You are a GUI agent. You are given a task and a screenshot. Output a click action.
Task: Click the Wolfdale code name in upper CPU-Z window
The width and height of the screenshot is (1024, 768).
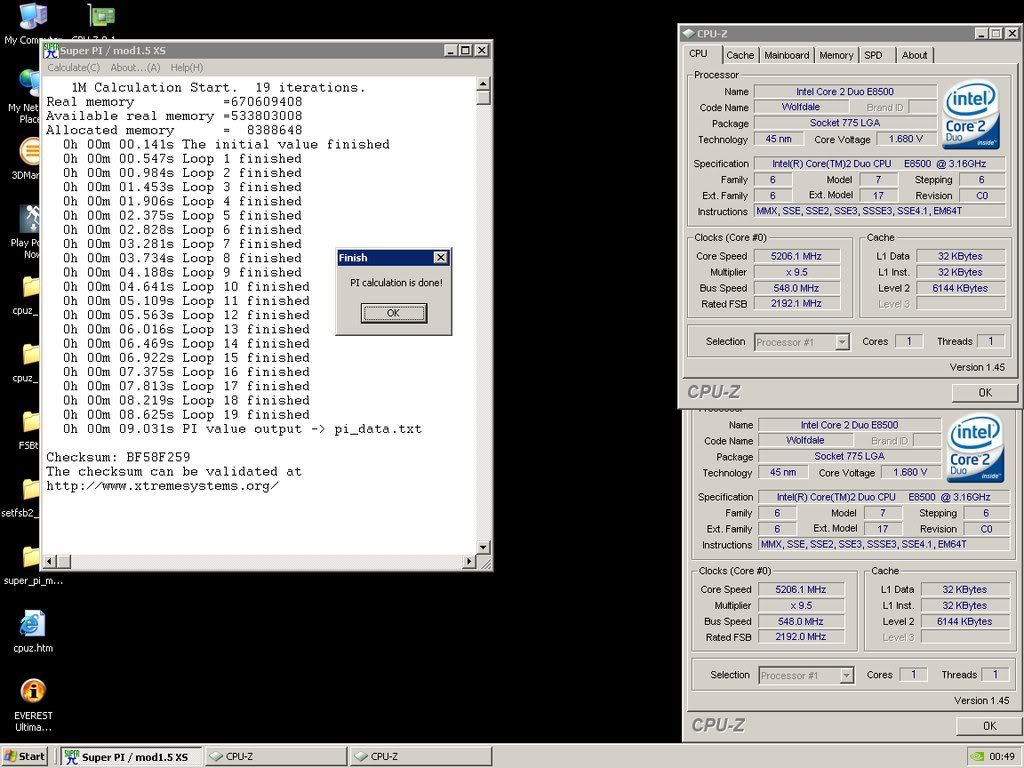point(801,107)
